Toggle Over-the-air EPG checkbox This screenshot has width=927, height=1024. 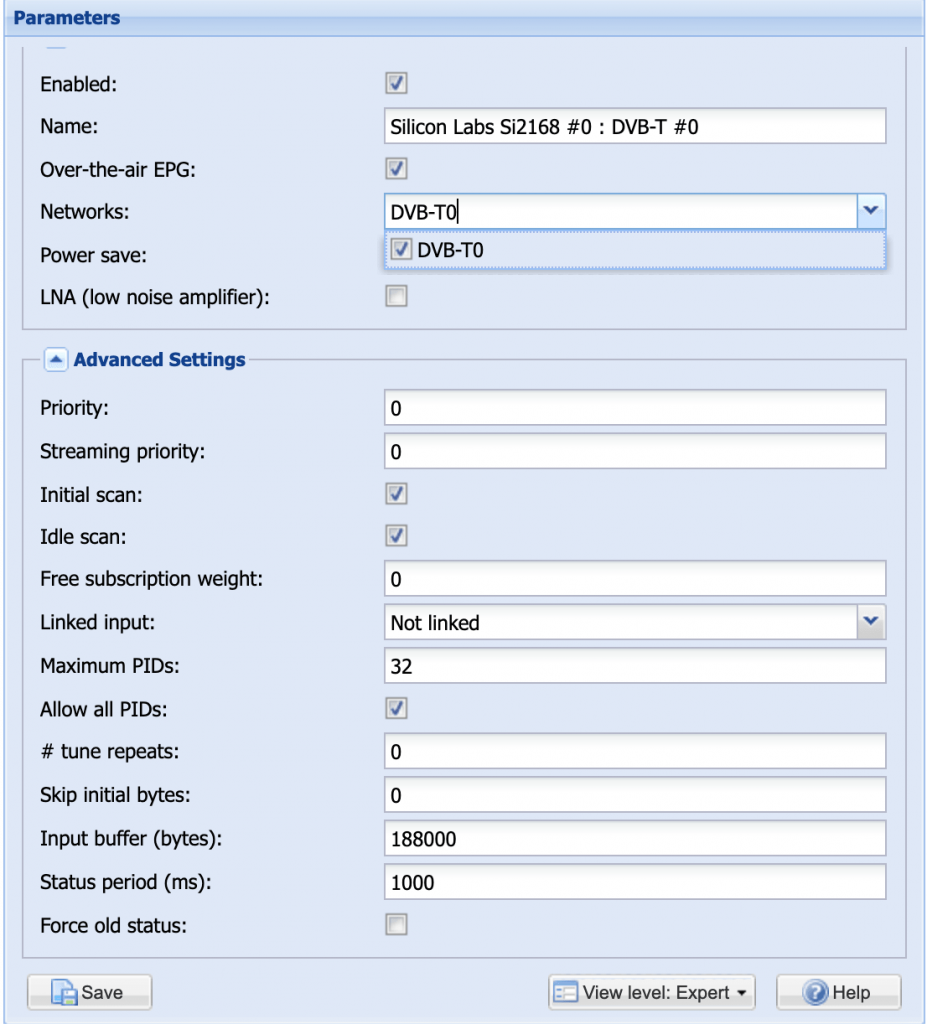pos(397,168)
